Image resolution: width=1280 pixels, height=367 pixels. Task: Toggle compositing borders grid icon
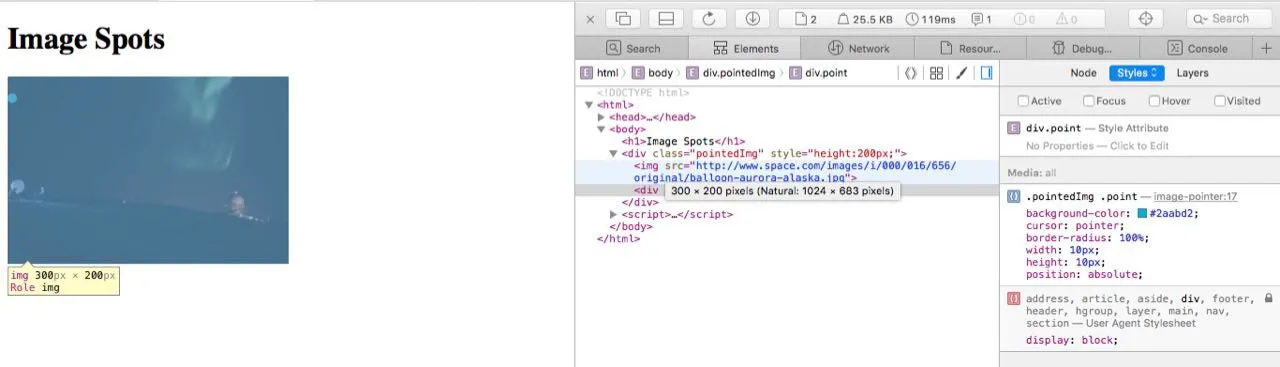(936, 73)
